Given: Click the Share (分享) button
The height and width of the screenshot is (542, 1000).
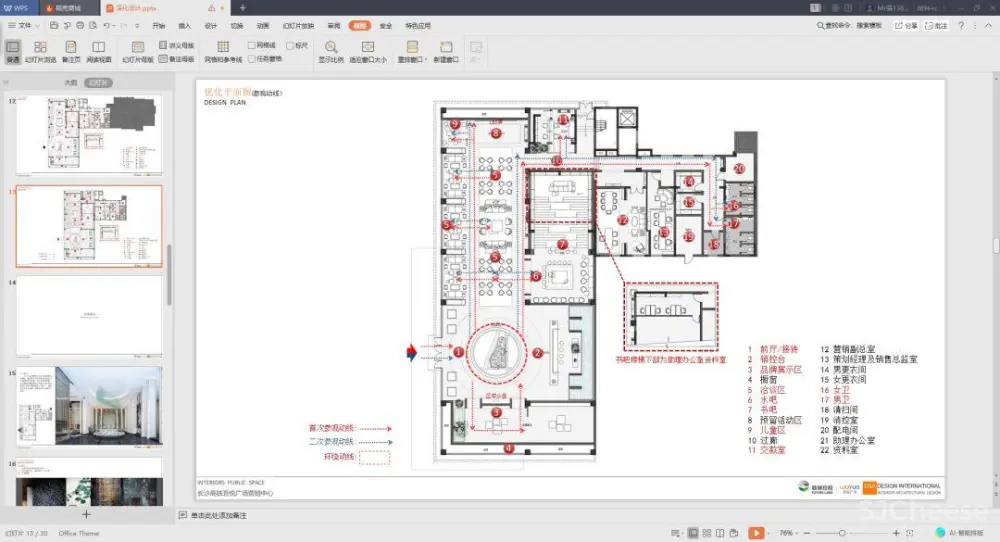Looking at the screenshot, I should click(906, 26).
